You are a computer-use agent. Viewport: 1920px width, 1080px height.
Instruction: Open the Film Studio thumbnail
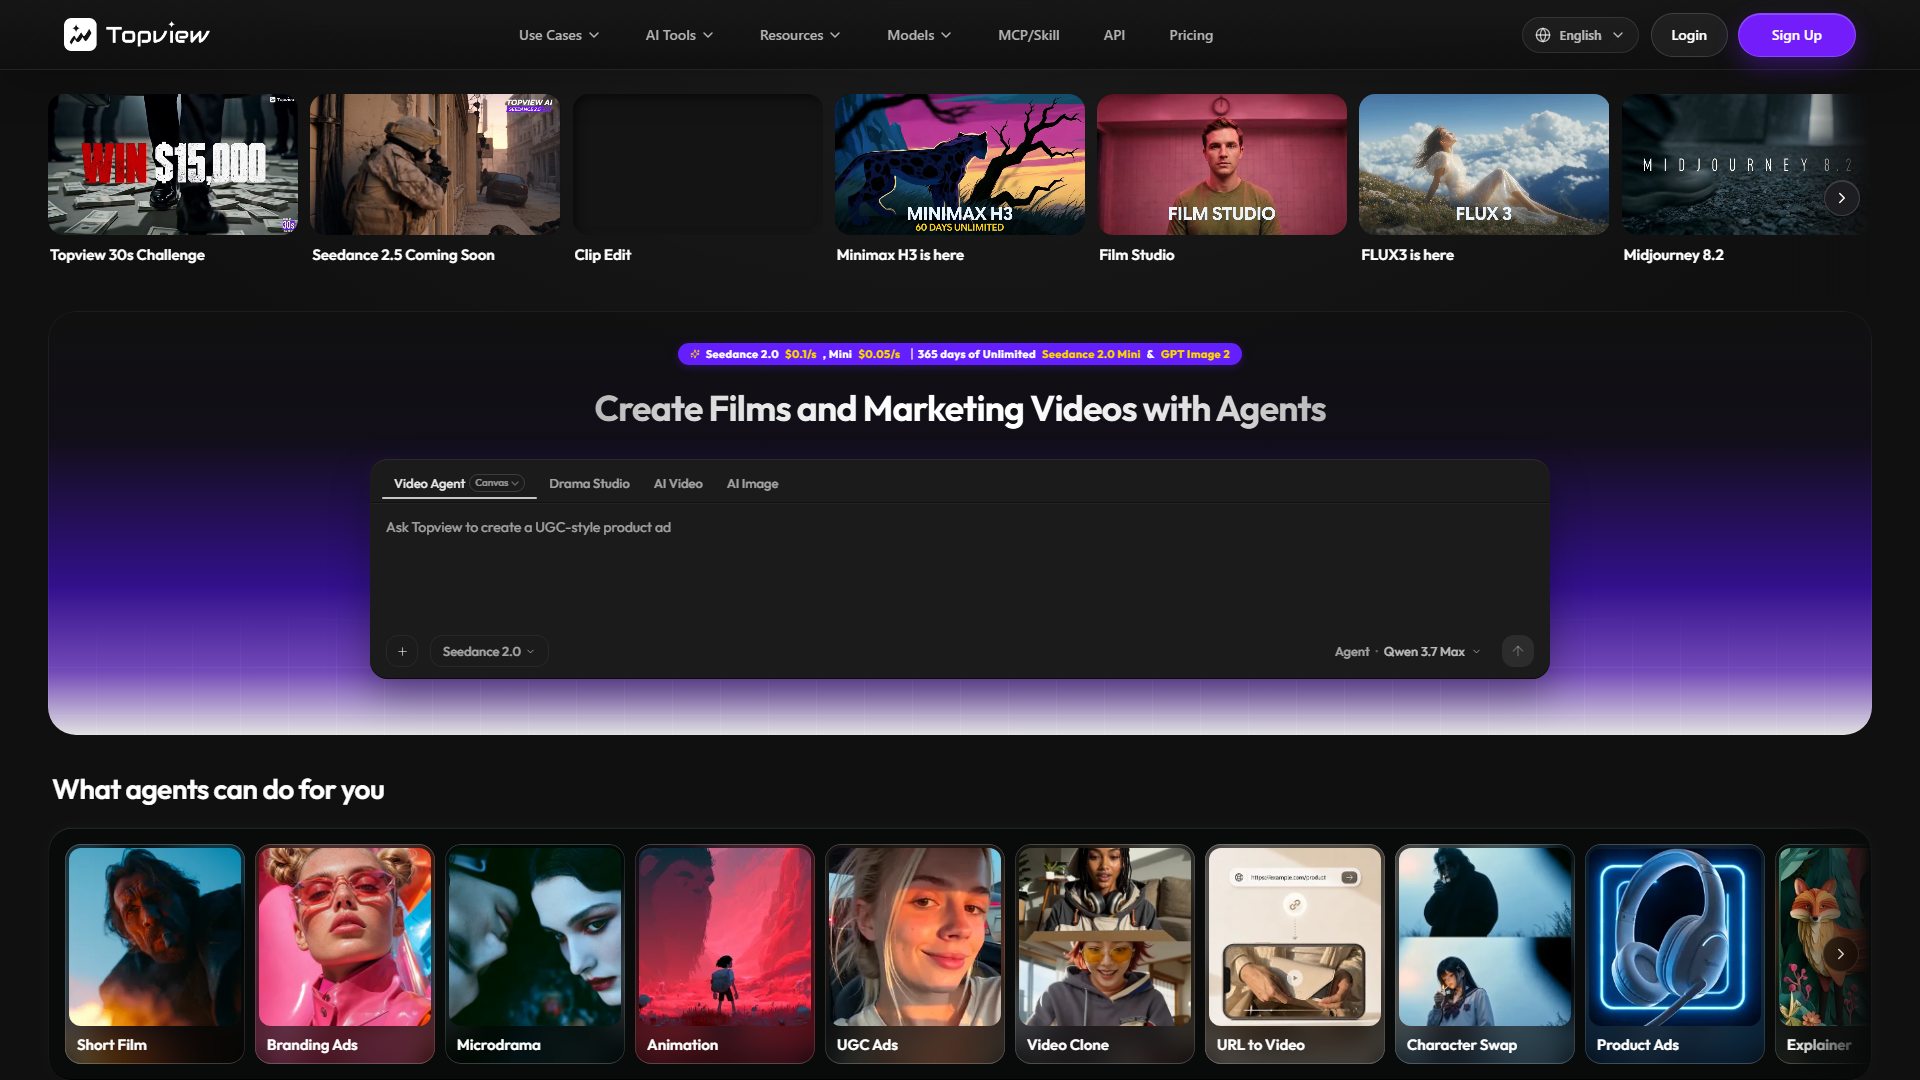[x=1222, y=165]
